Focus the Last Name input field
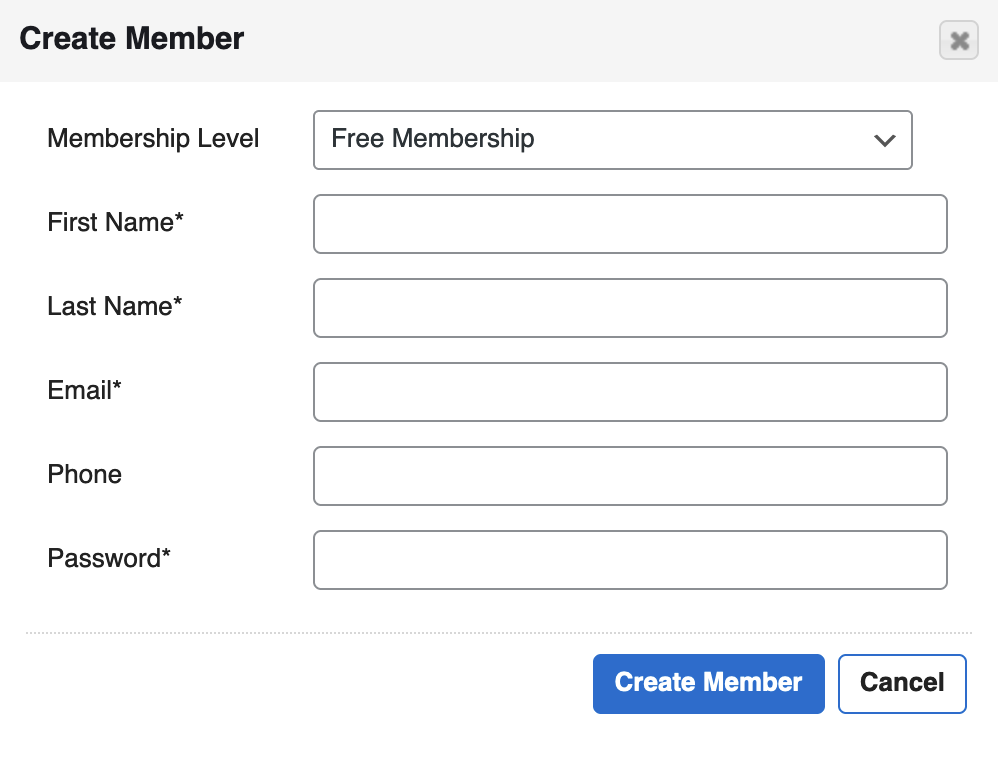The width and height of the screenshot is (998, 758). pyautogui.click(x=630, y=308)
